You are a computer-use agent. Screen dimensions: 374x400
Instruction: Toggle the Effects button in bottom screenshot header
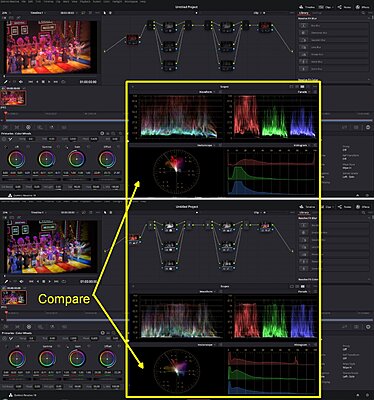363,207
